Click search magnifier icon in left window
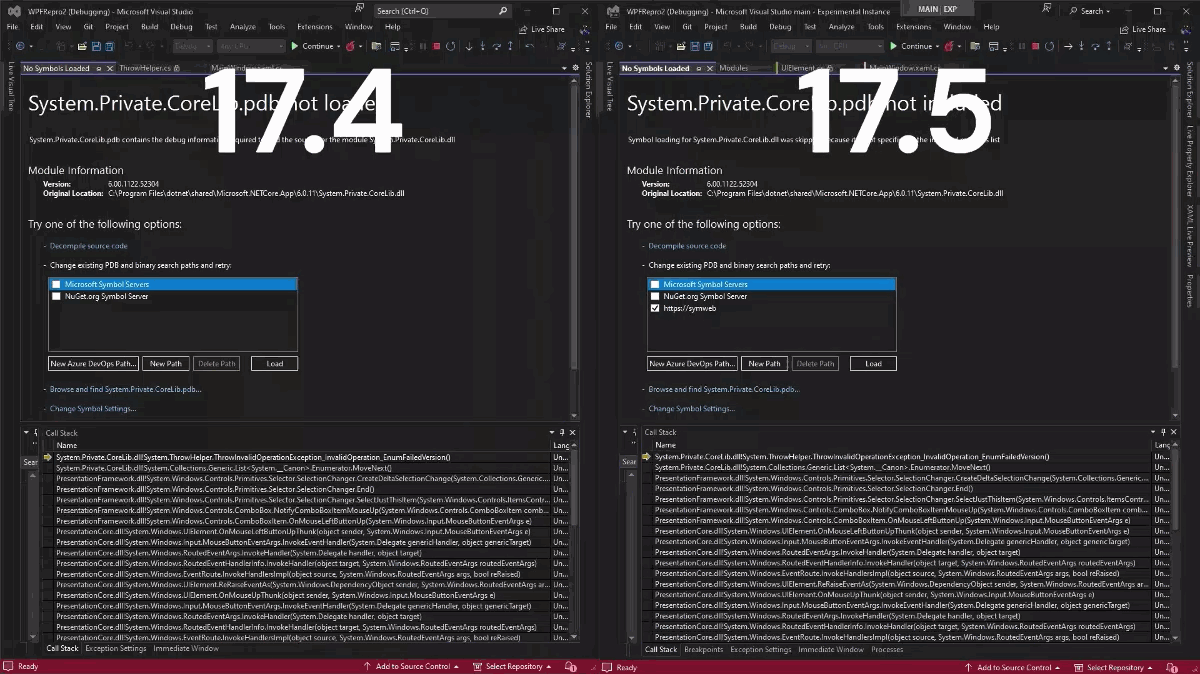Image resolution: width=1200 pixels, height=674 pixels. [503, 11]
